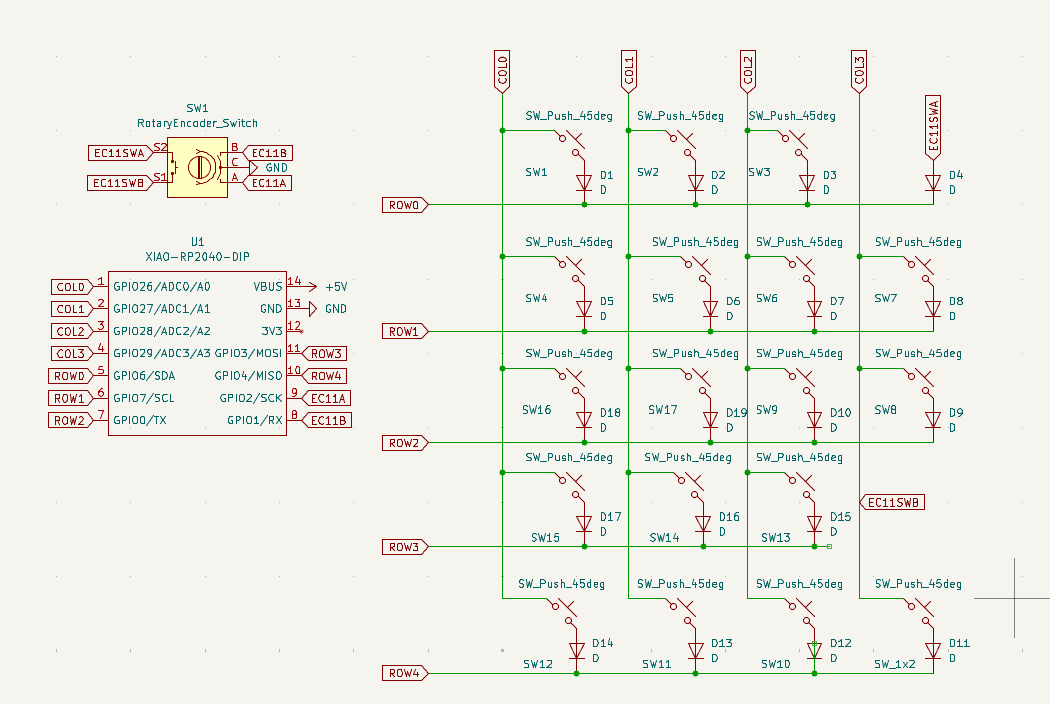Select diode D19 symbol
1050x704 pixels.
coord(710,420)
